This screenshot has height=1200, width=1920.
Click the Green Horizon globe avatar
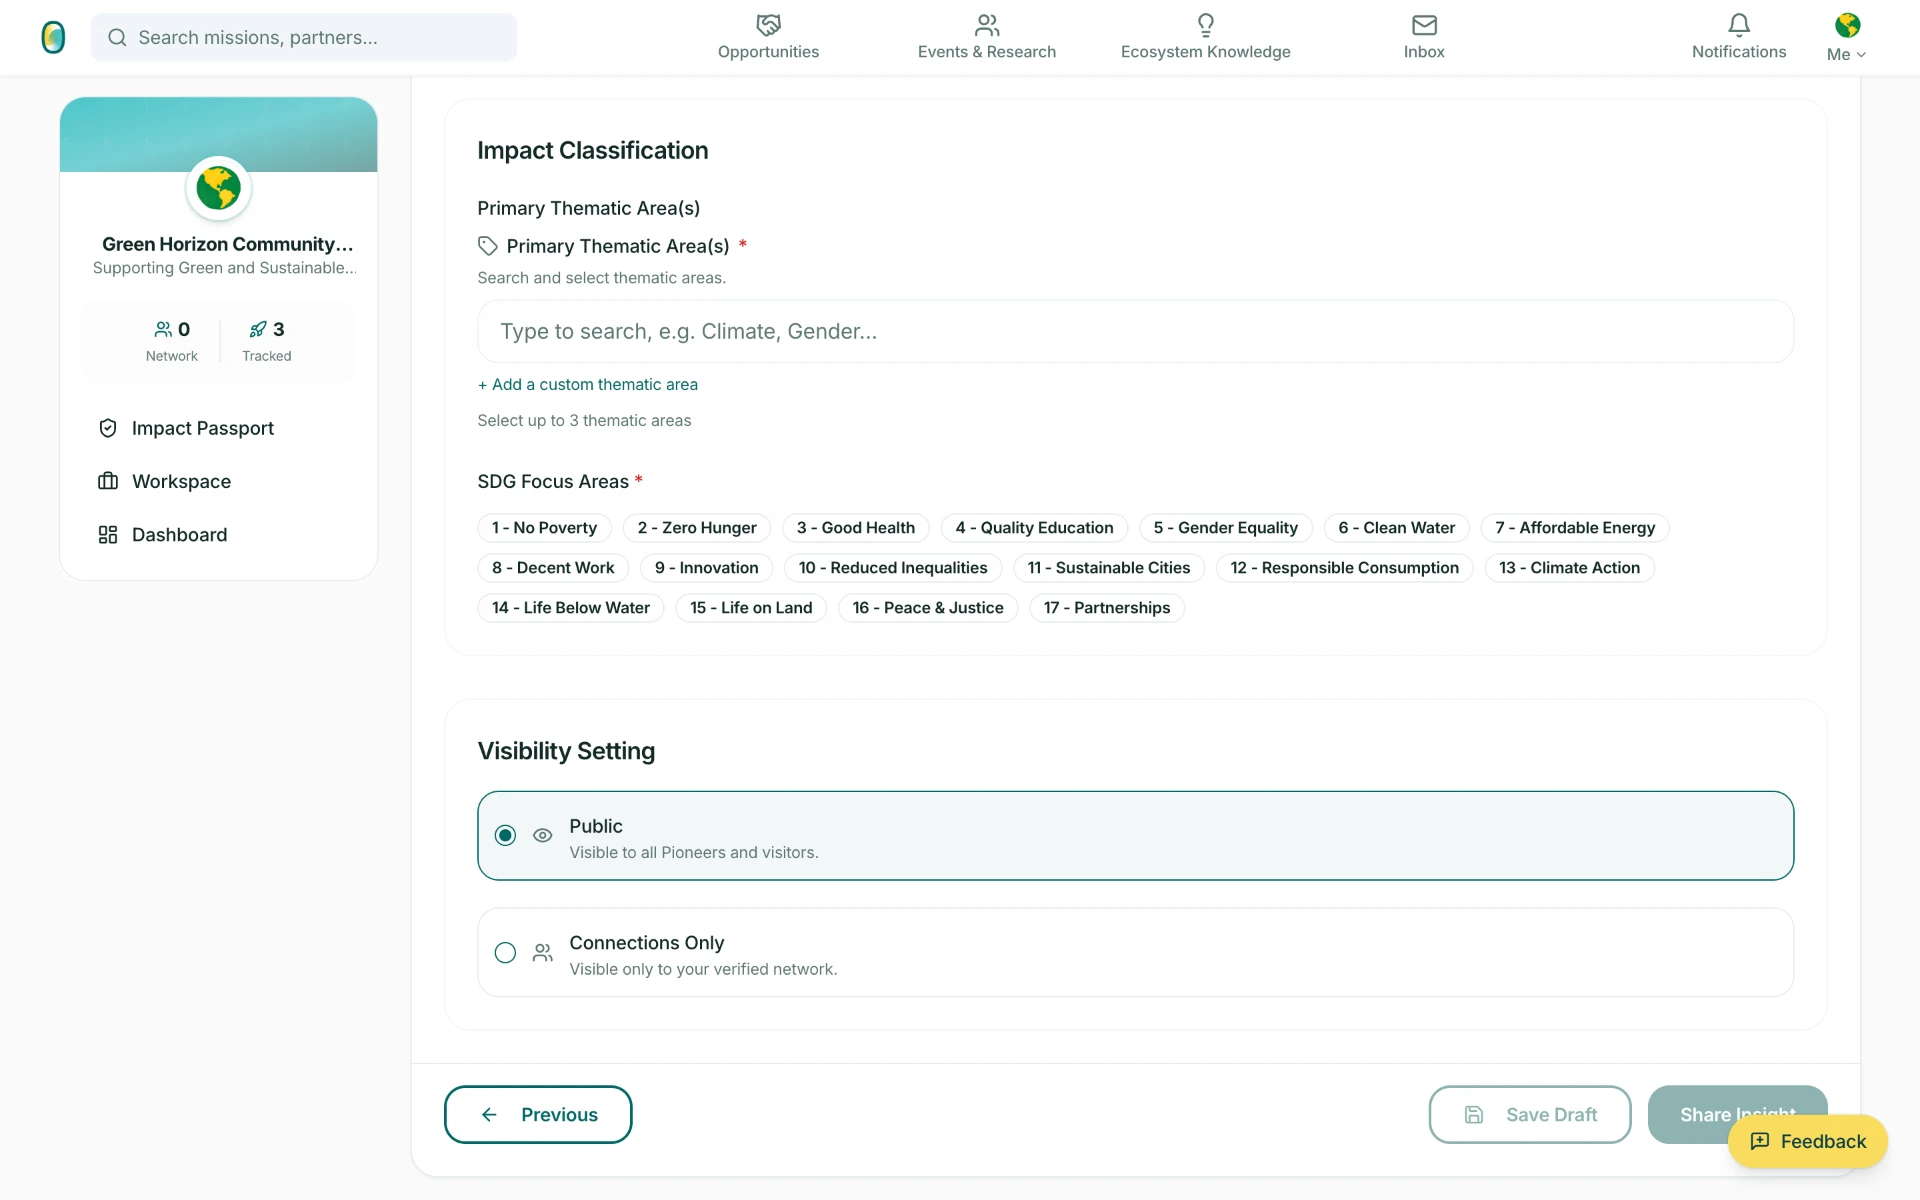point(218,188)
